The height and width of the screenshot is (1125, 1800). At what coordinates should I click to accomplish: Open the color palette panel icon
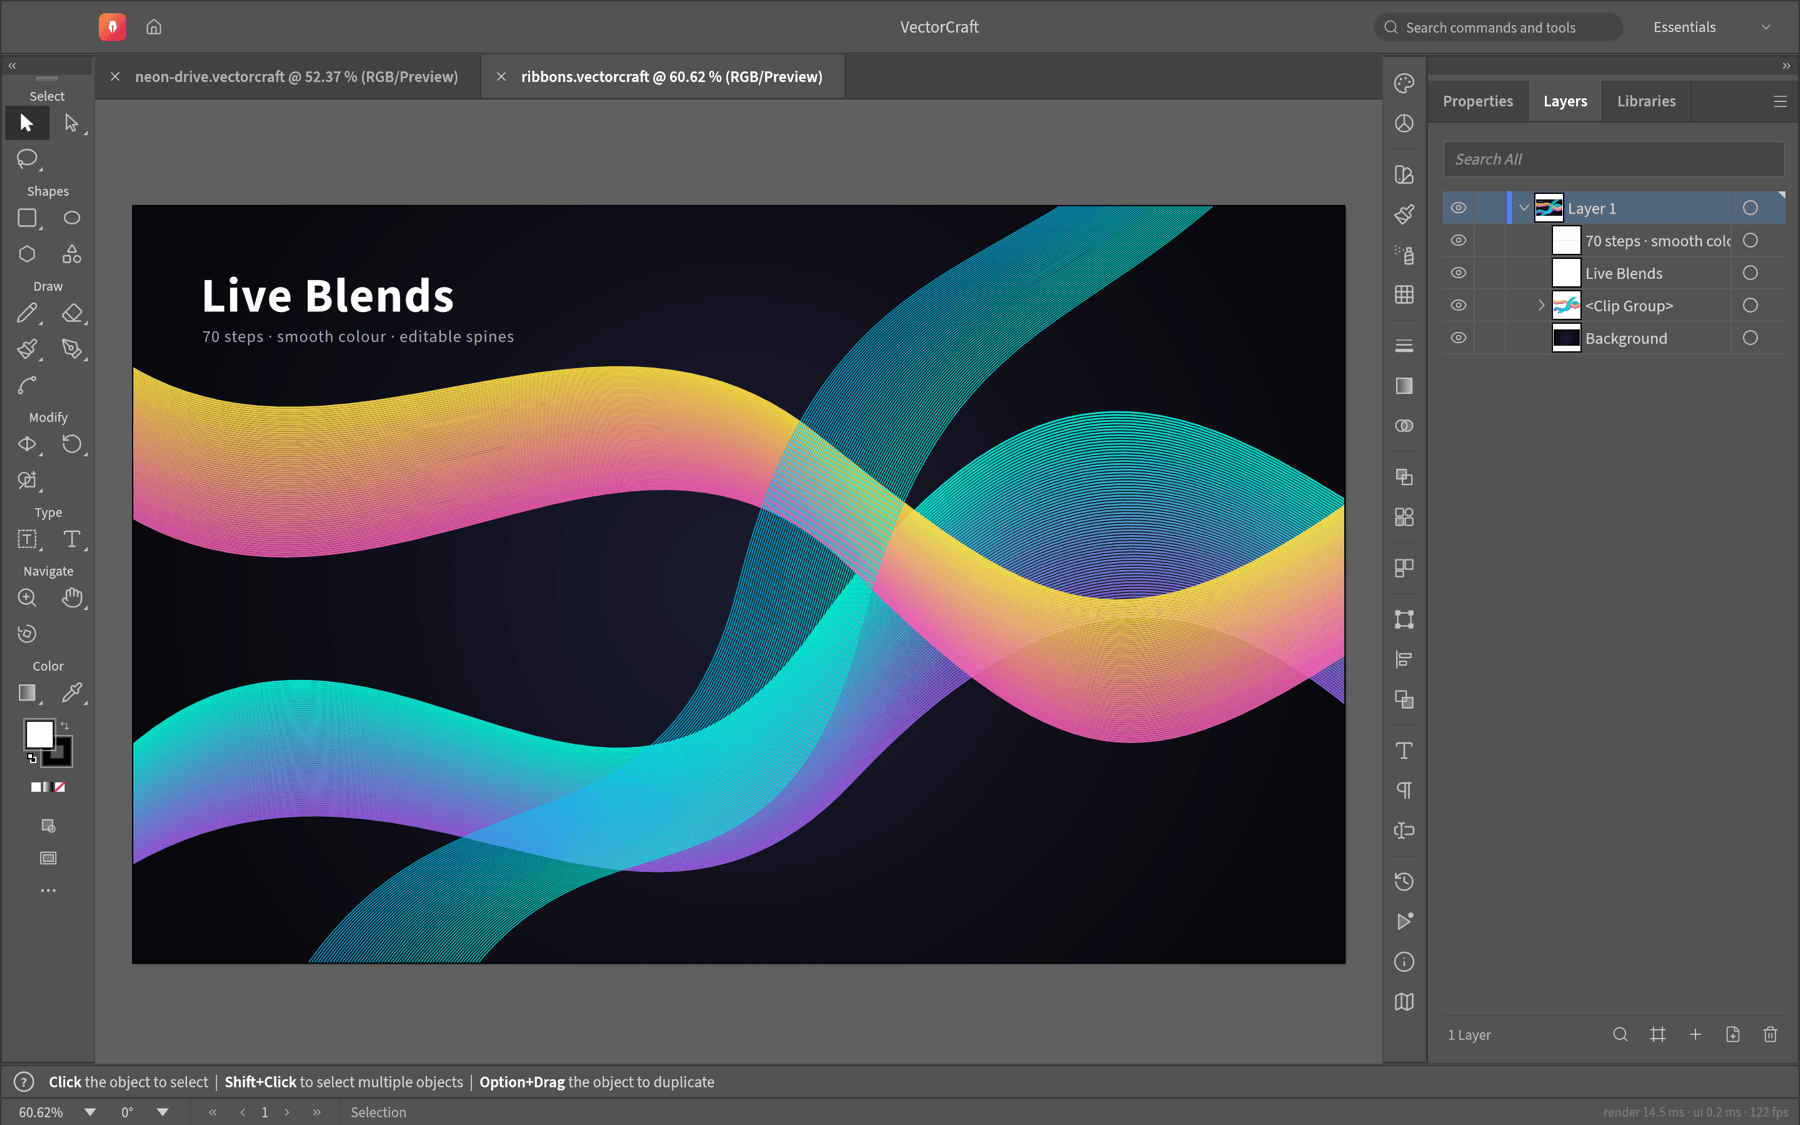pyautogui.click(x=1404, y=83)
